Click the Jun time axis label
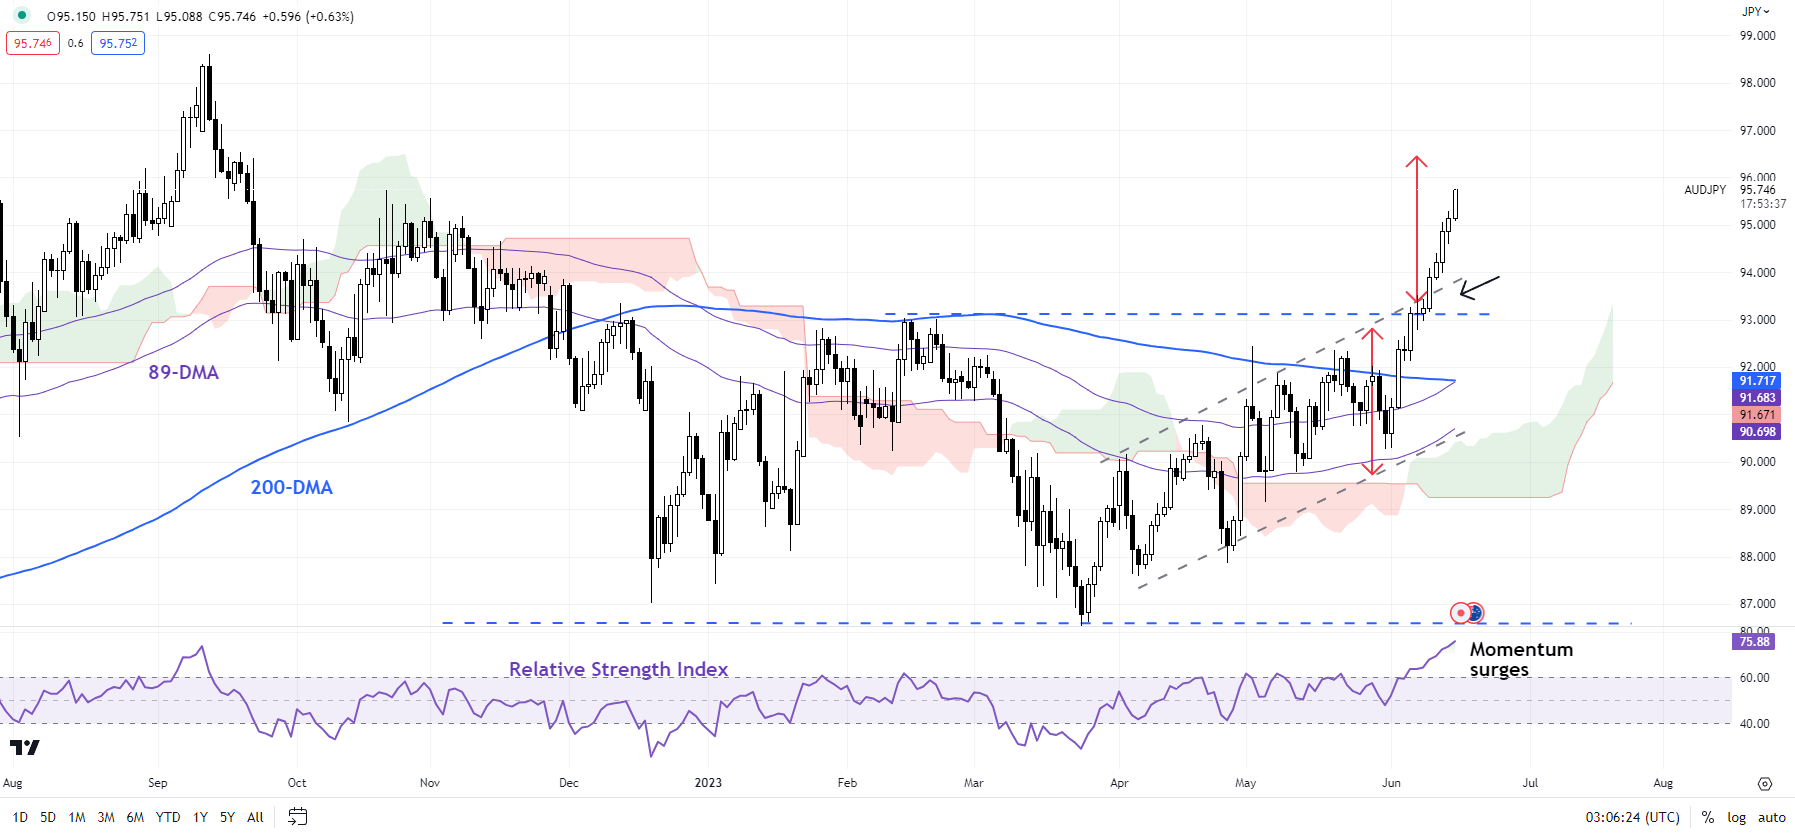The width and height of the screenshot is (1795, 834). [x=1391, y=783]
